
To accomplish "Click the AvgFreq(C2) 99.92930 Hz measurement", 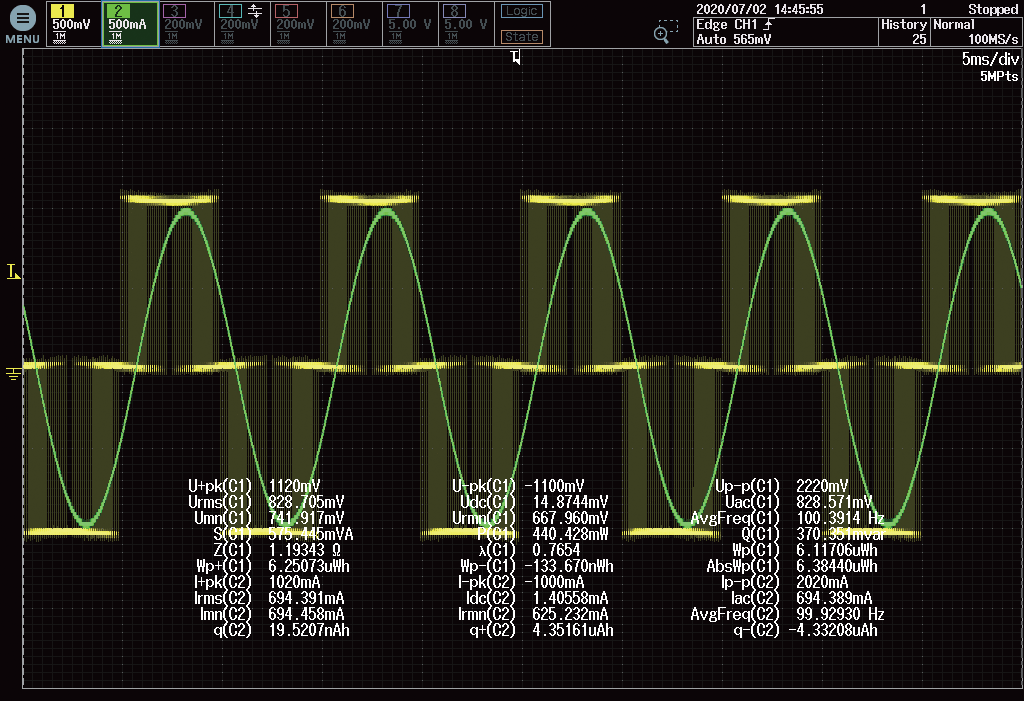I will point(788,614).
